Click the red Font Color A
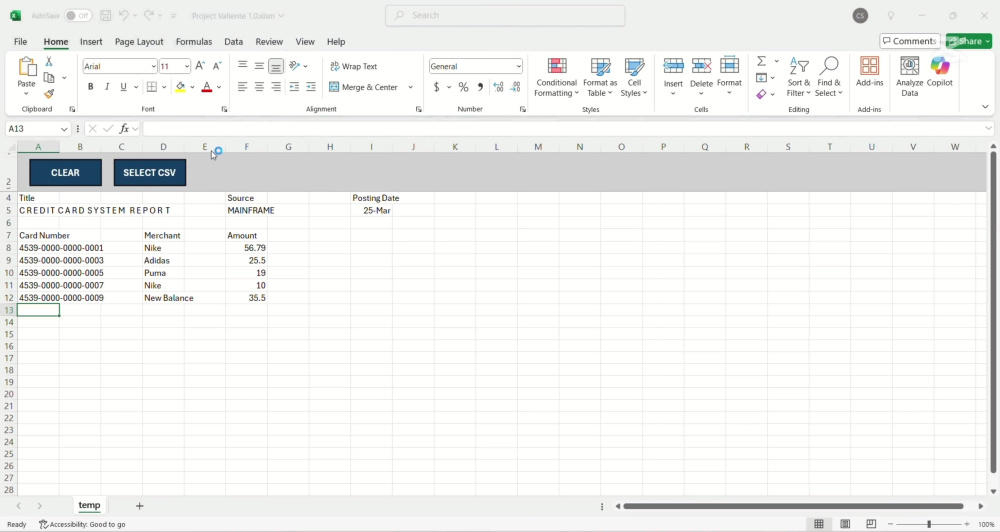Screen dimensions: 1000x532 207,87
